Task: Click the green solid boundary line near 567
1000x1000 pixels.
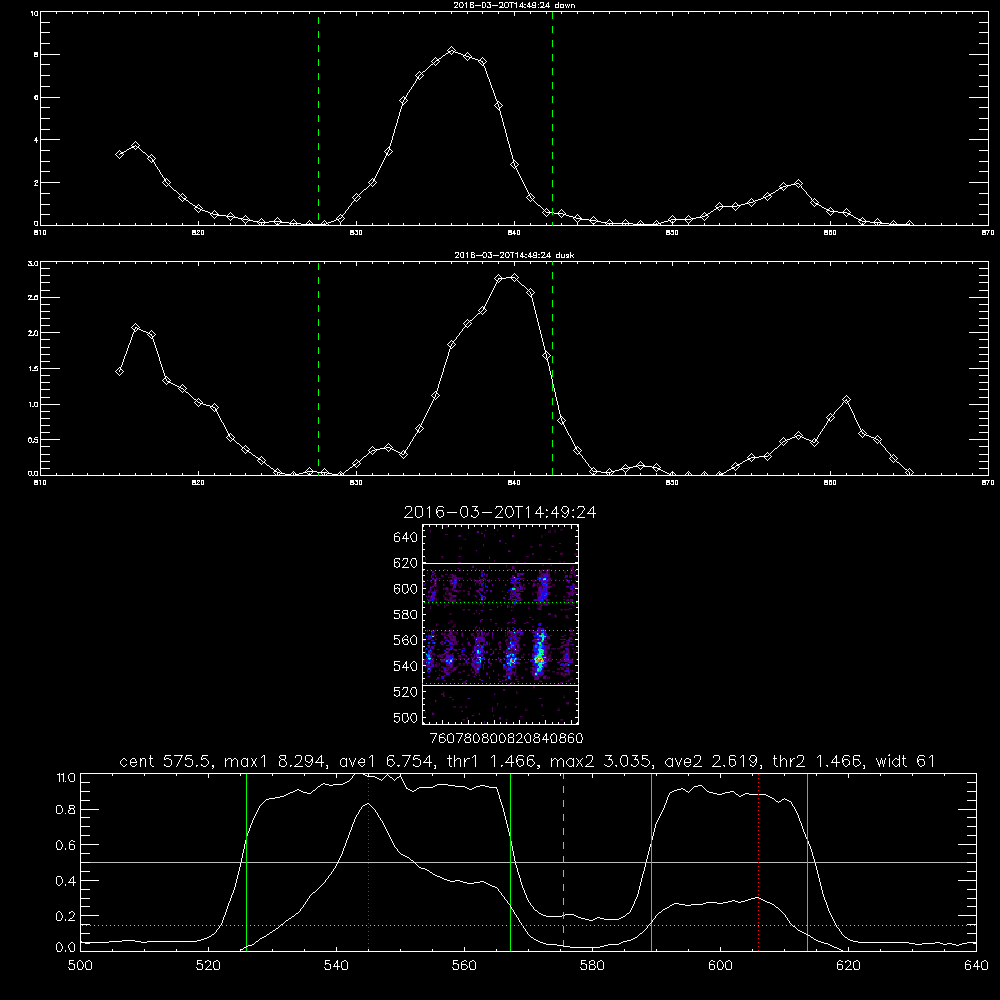Action: point(510,861)
